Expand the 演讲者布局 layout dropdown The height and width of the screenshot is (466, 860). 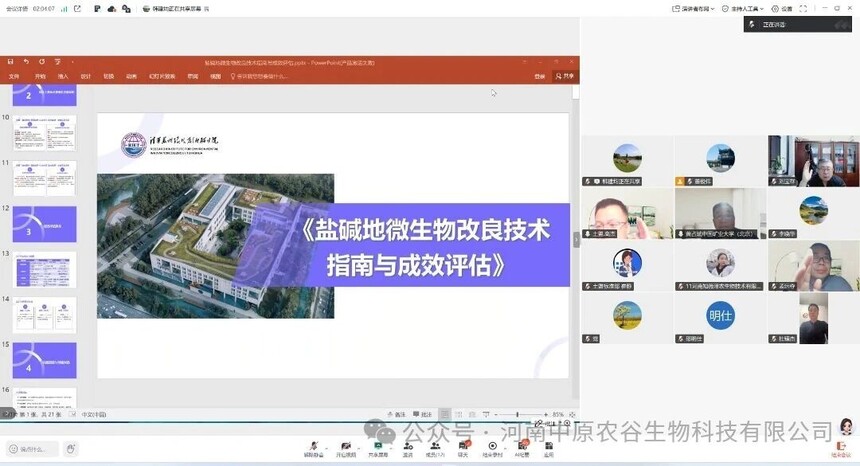(x=693, y=9)
